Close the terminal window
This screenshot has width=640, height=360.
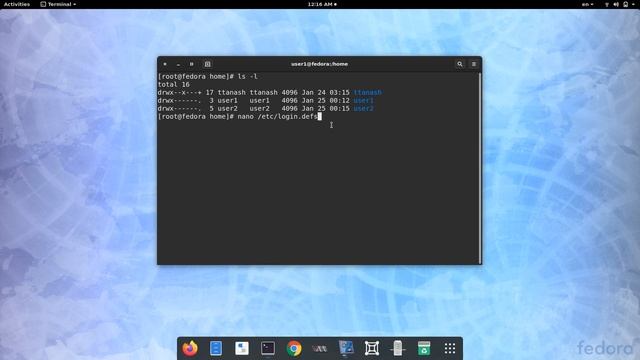[165, 64]
